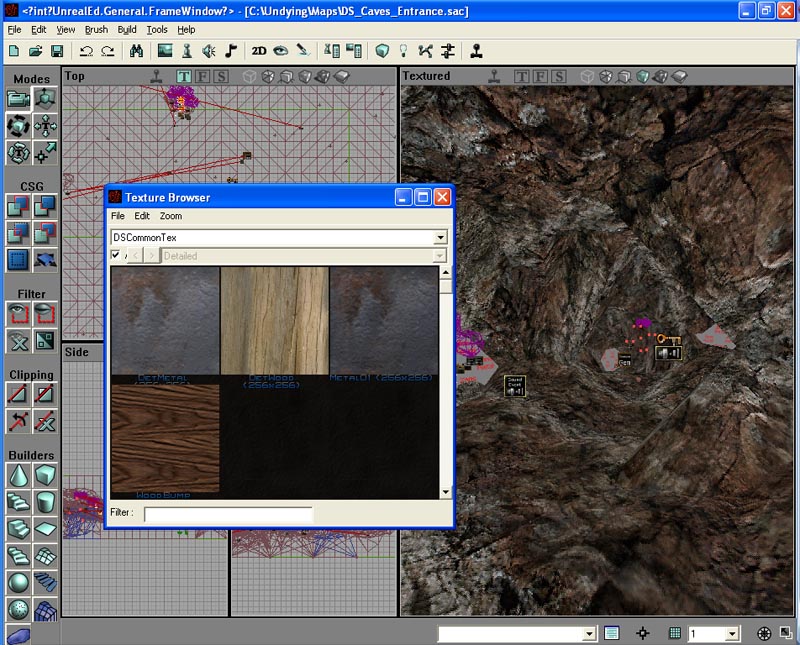Click the build paths icon
The width and height of the screenshot is (800, 645).
click(x=426, y=51)
